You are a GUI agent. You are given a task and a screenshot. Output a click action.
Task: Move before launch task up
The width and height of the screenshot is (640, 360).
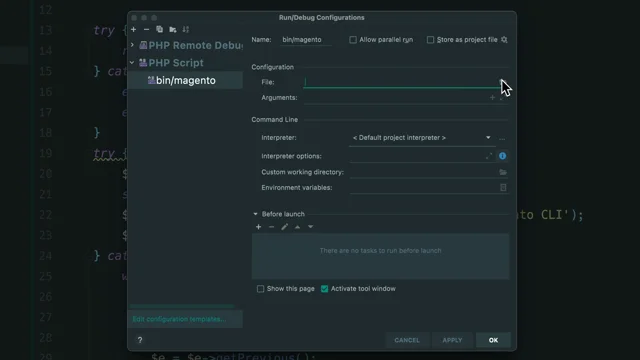coord(298,227)
